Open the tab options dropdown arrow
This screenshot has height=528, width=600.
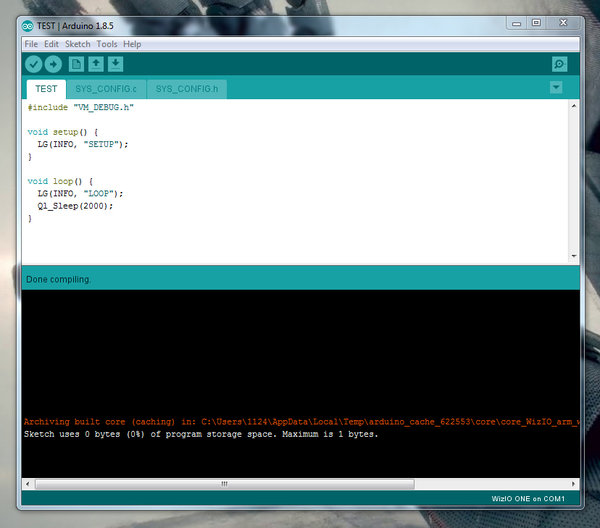point(556,88)
